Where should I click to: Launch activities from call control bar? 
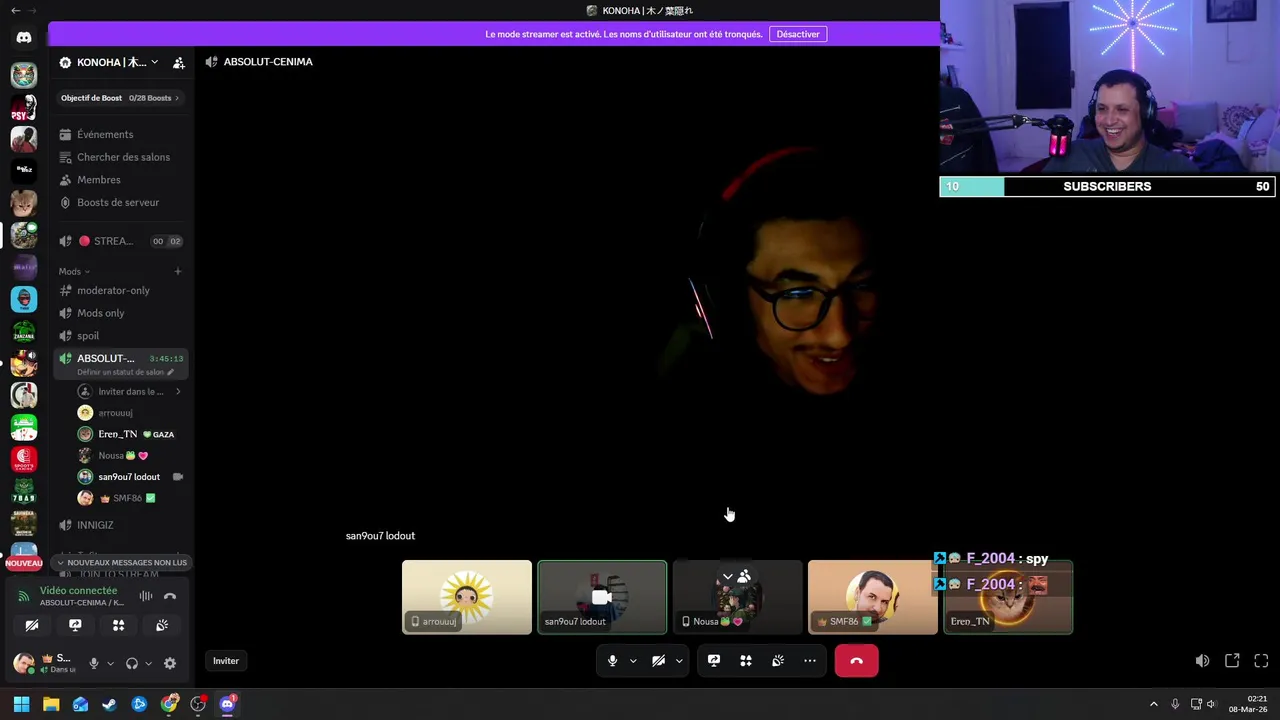pos(746,661)
